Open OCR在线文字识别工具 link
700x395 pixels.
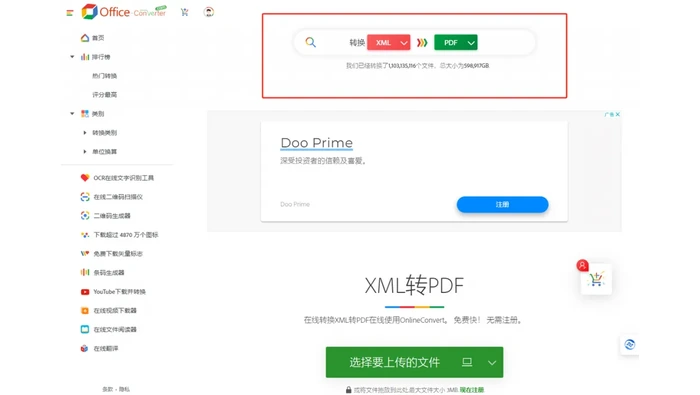pos(124,178)
